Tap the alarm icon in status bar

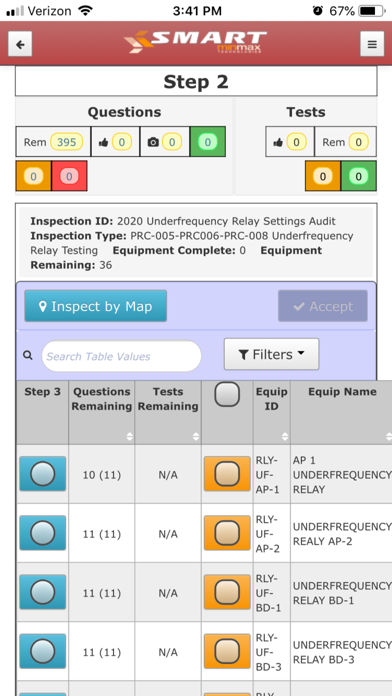317,11
